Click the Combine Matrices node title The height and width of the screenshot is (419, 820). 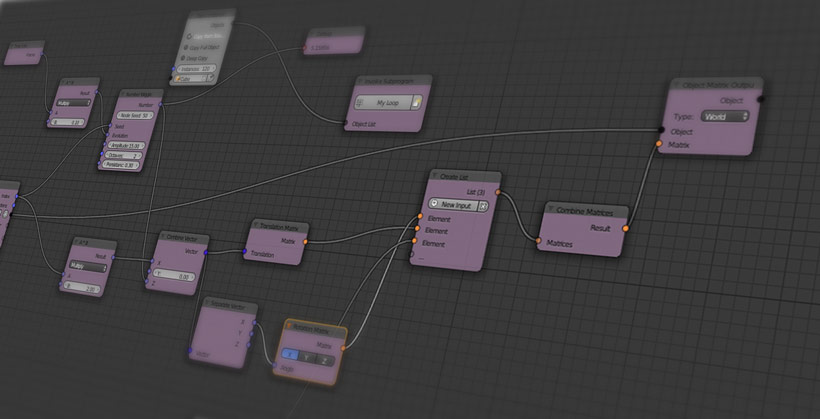[x=585, y=211]
